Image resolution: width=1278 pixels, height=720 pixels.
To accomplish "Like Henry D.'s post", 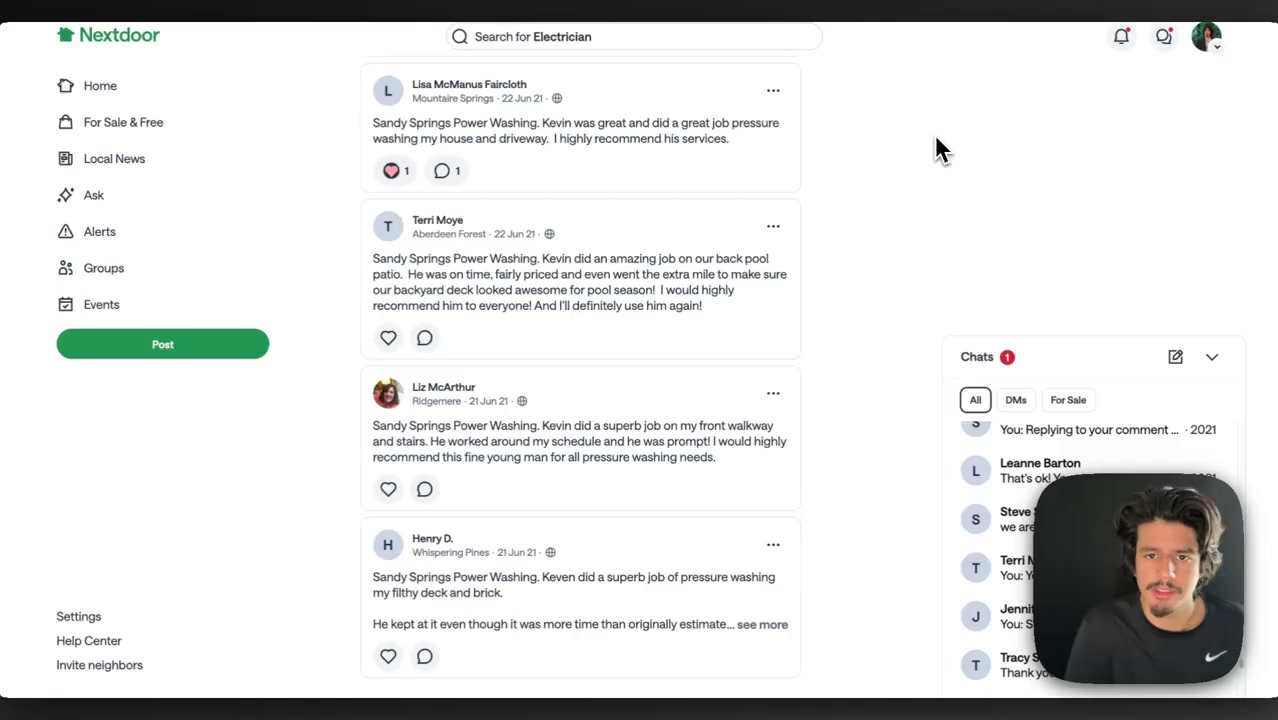I will pyautogui.click(x=388, y=656).
